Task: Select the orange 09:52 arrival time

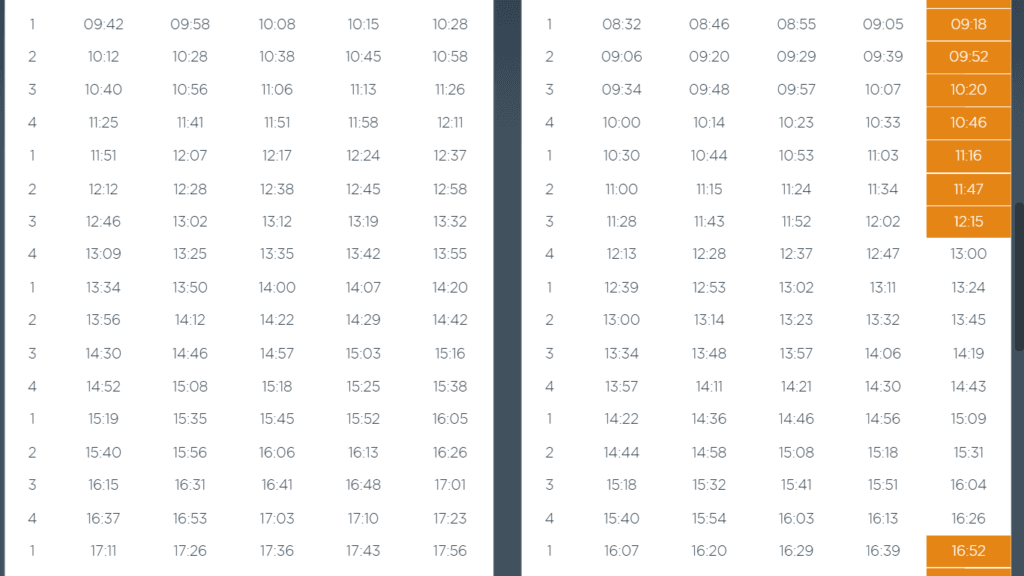Action: click(x=968, y=57)
